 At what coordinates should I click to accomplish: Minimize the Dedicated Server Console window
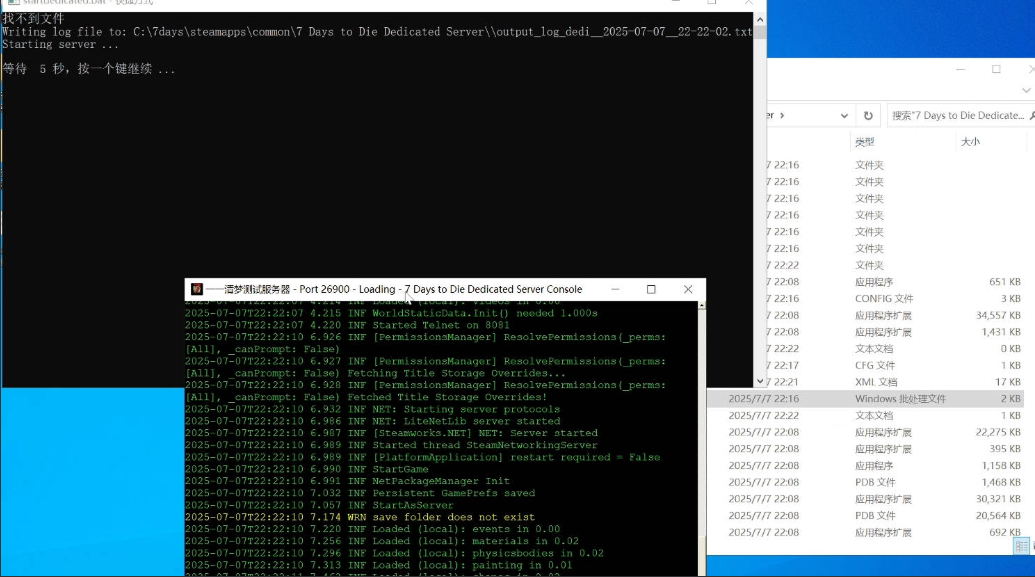pos(613,289)
